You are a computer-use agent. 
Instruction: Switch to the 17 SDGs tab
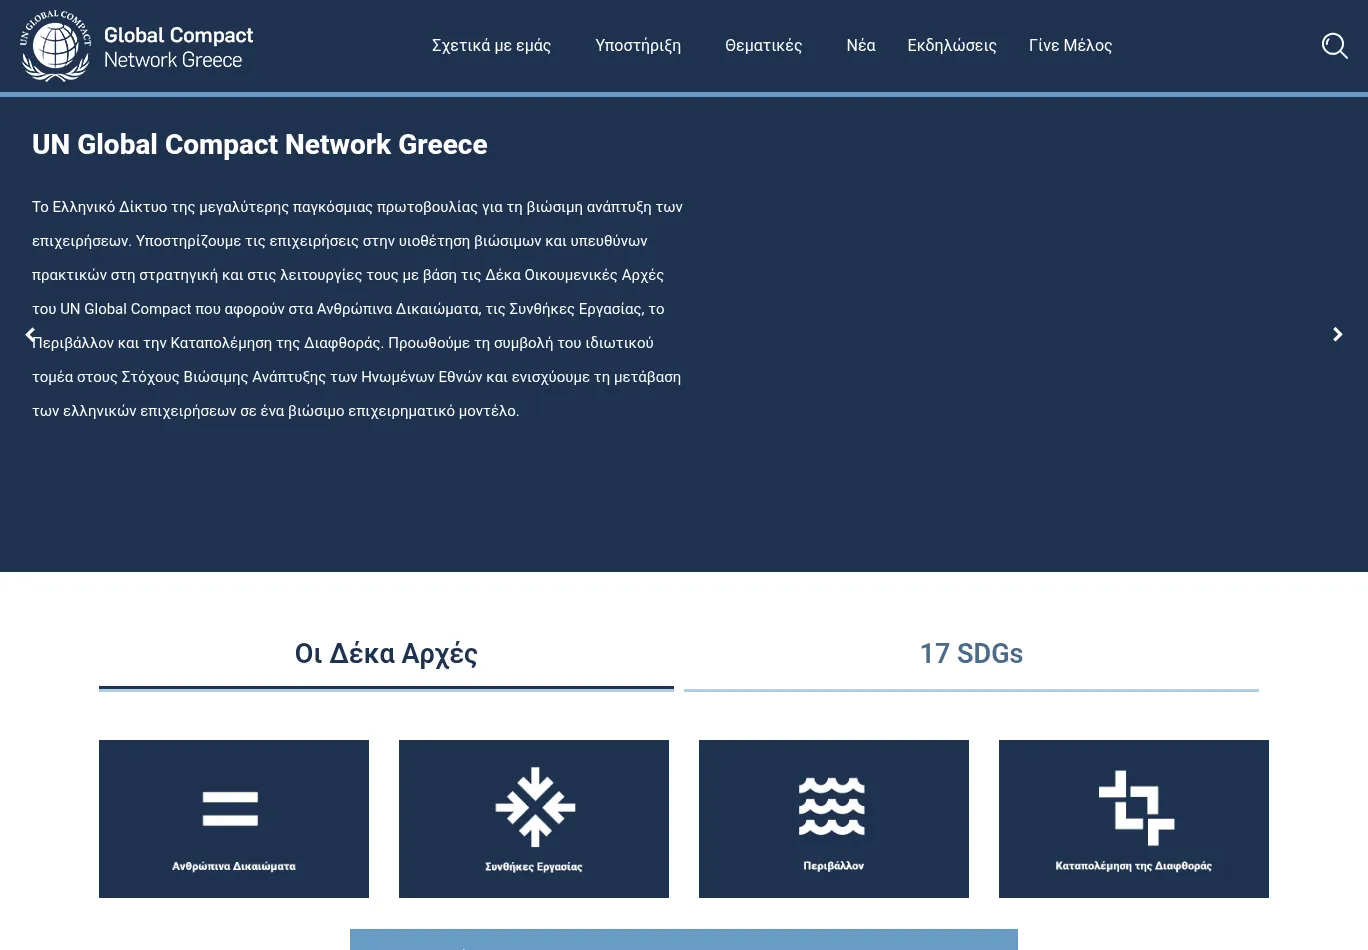coord(971,653)
